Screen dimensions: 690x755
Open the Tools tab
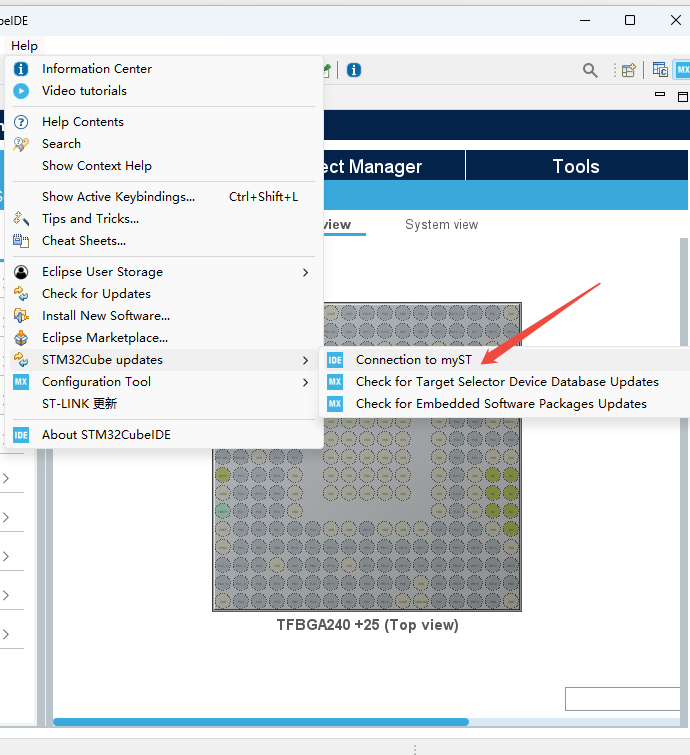pos(576,166)
